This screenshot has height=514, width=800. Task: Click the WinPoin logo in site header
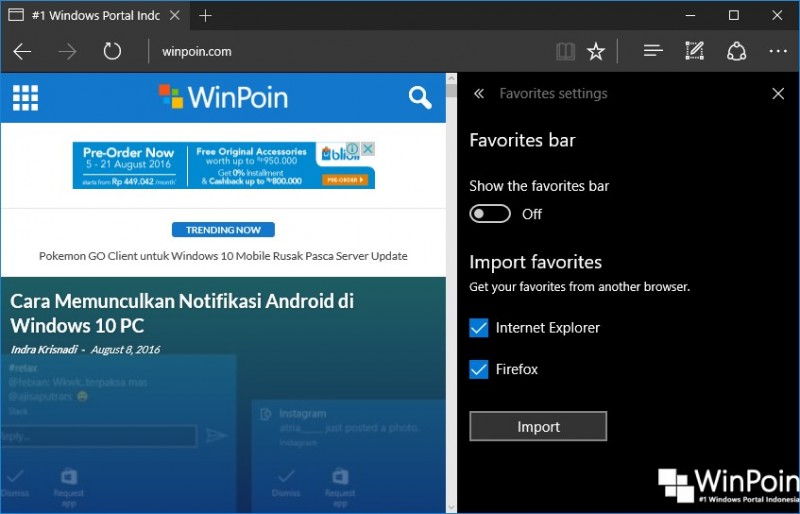[x=223, y=97]
